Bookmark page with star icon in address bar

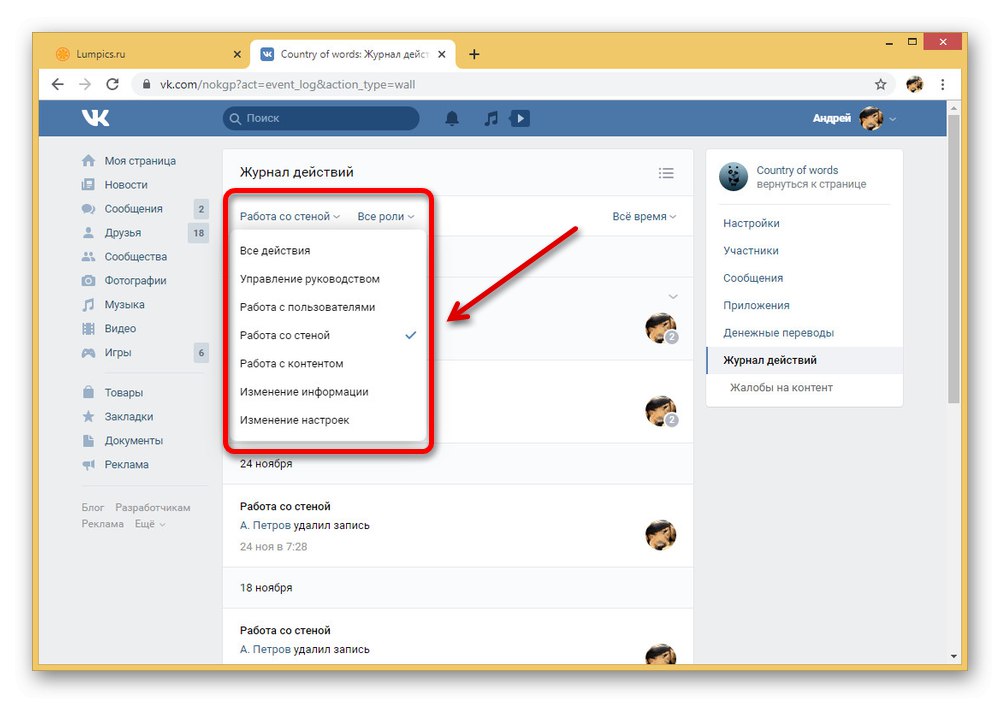point(881,84)
